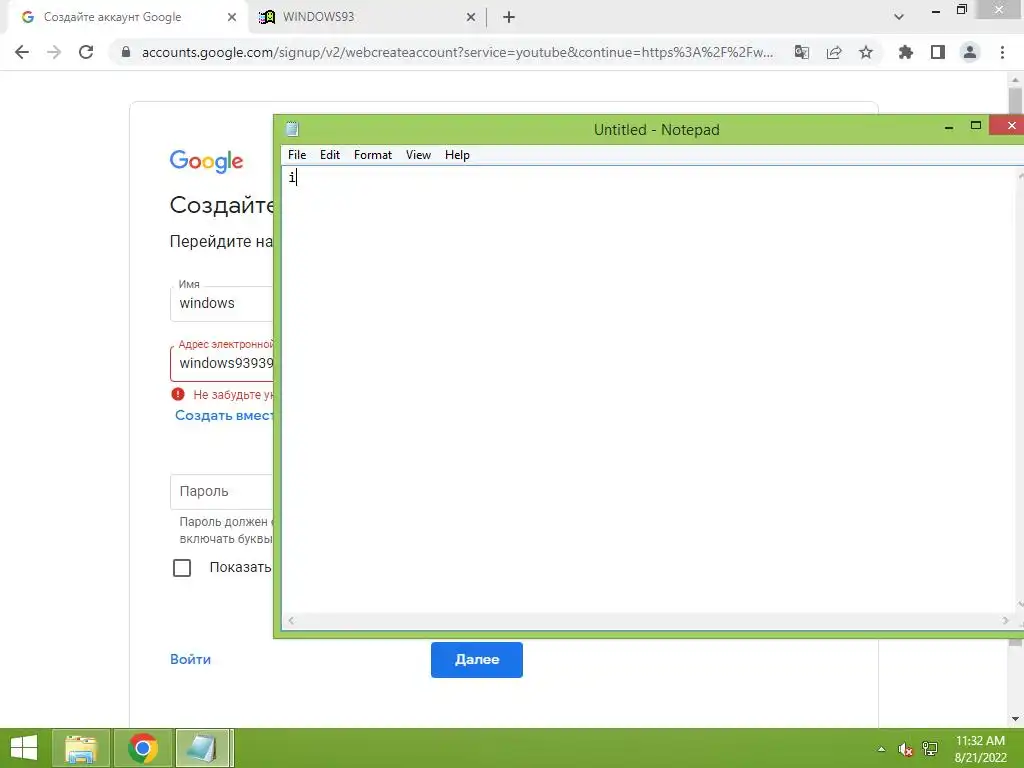Open the taskbar clock 11:32 AM
Screen dimensions: 1024x768
[980, 749]
